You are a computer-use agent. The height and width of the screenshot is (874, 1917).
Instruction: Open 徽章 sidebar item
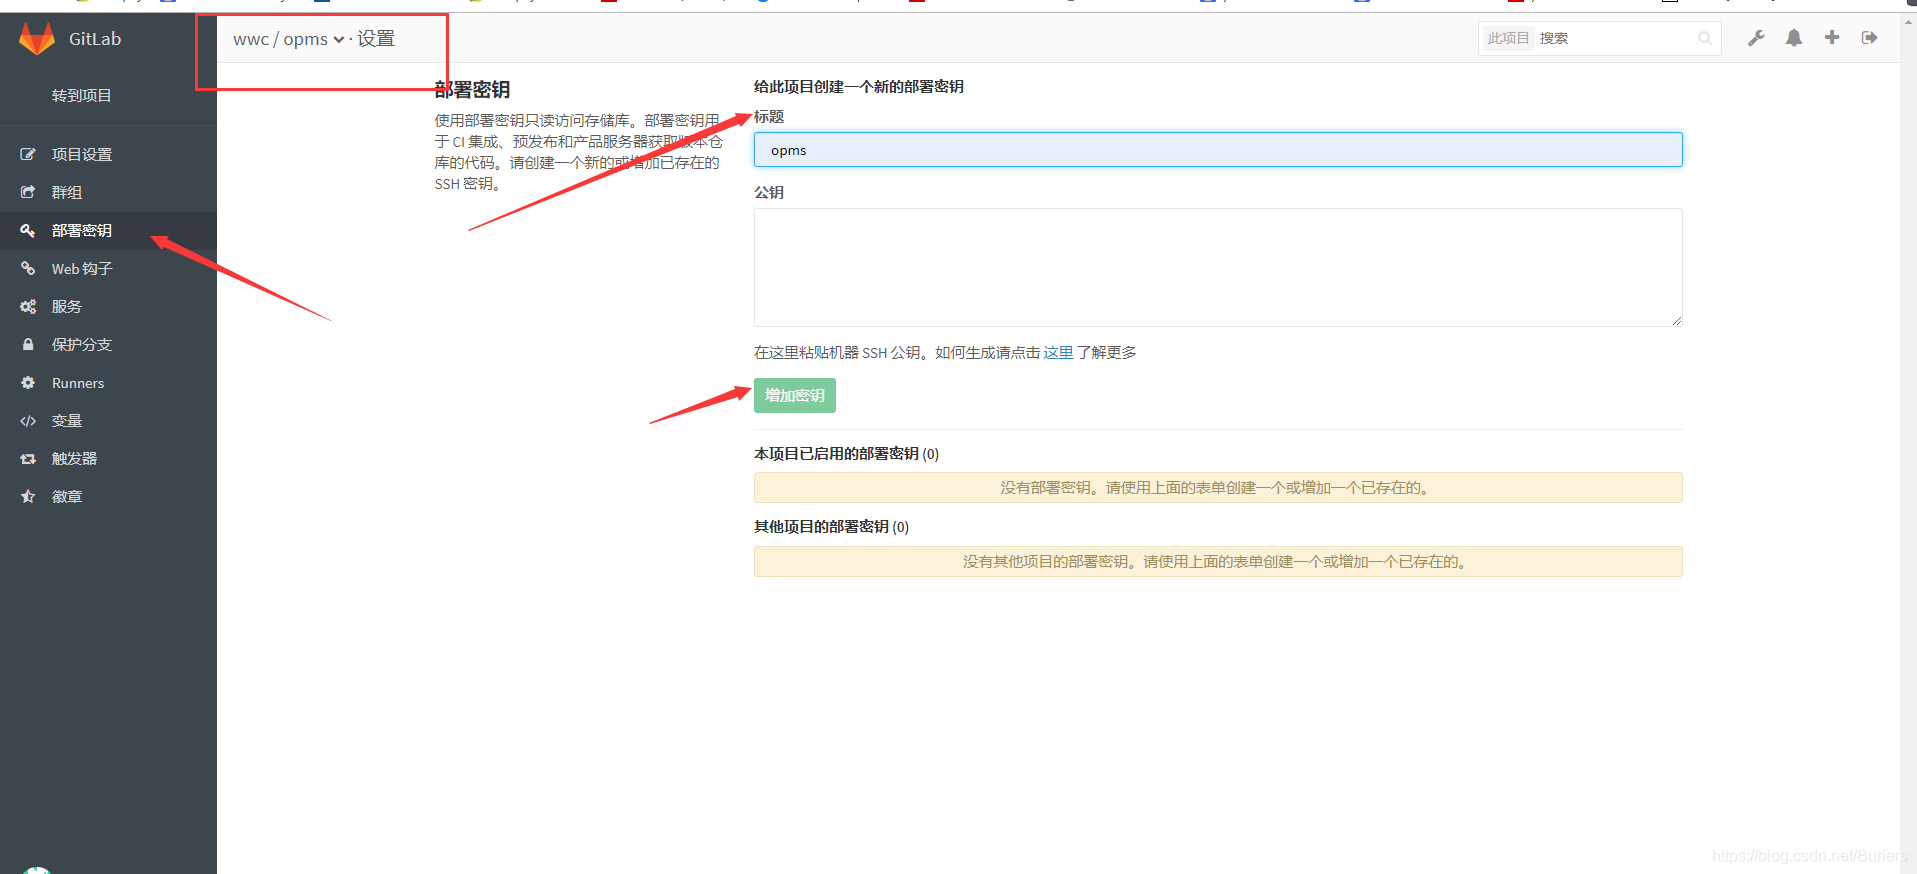click(108, 496)
